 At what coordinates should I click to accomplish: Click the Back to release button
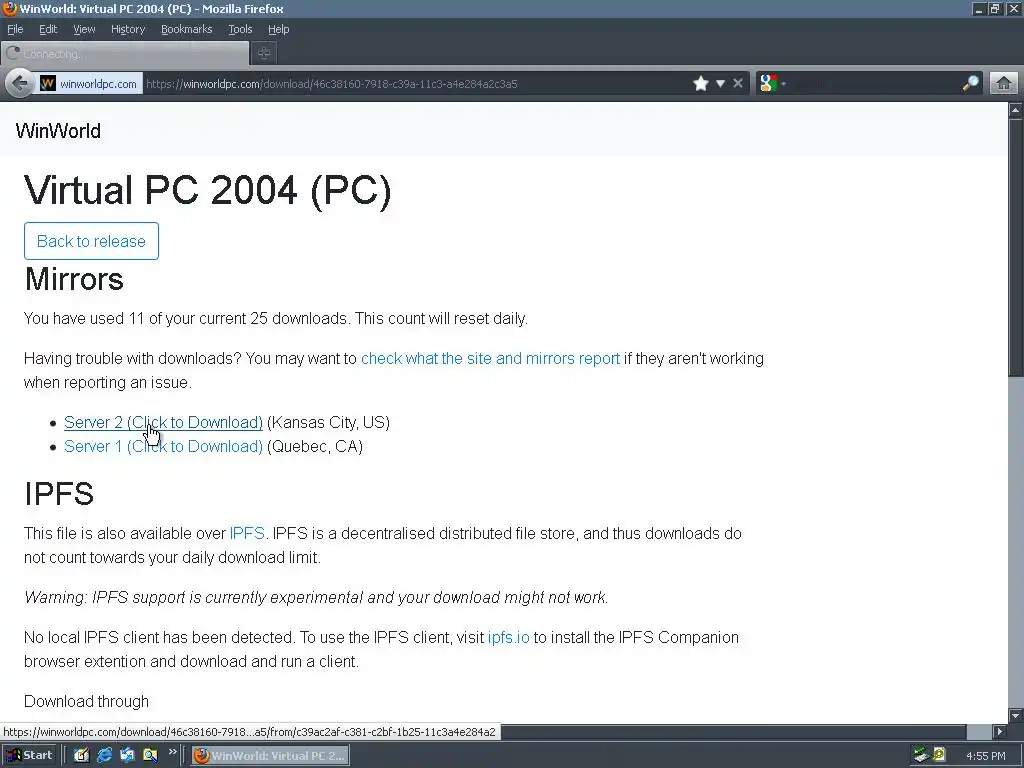pyautogui.click(x=91, y=241)
